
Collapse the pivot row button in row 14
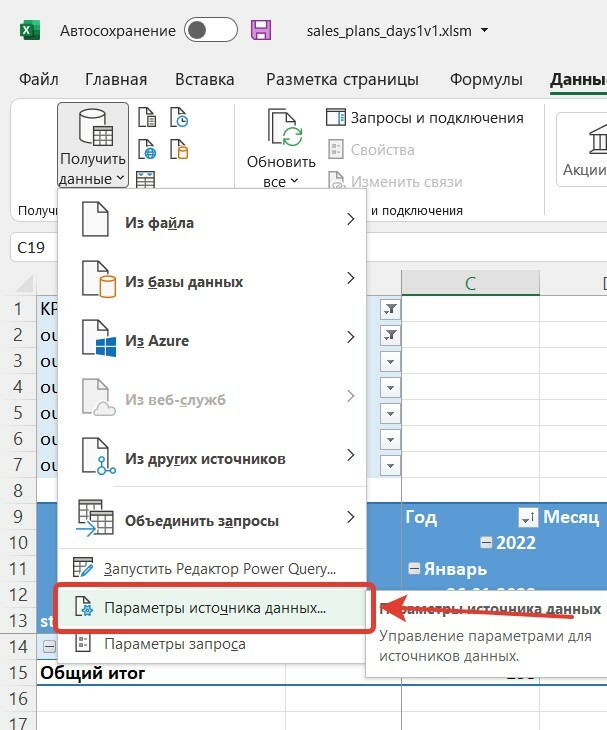click(x=49, y=646)
